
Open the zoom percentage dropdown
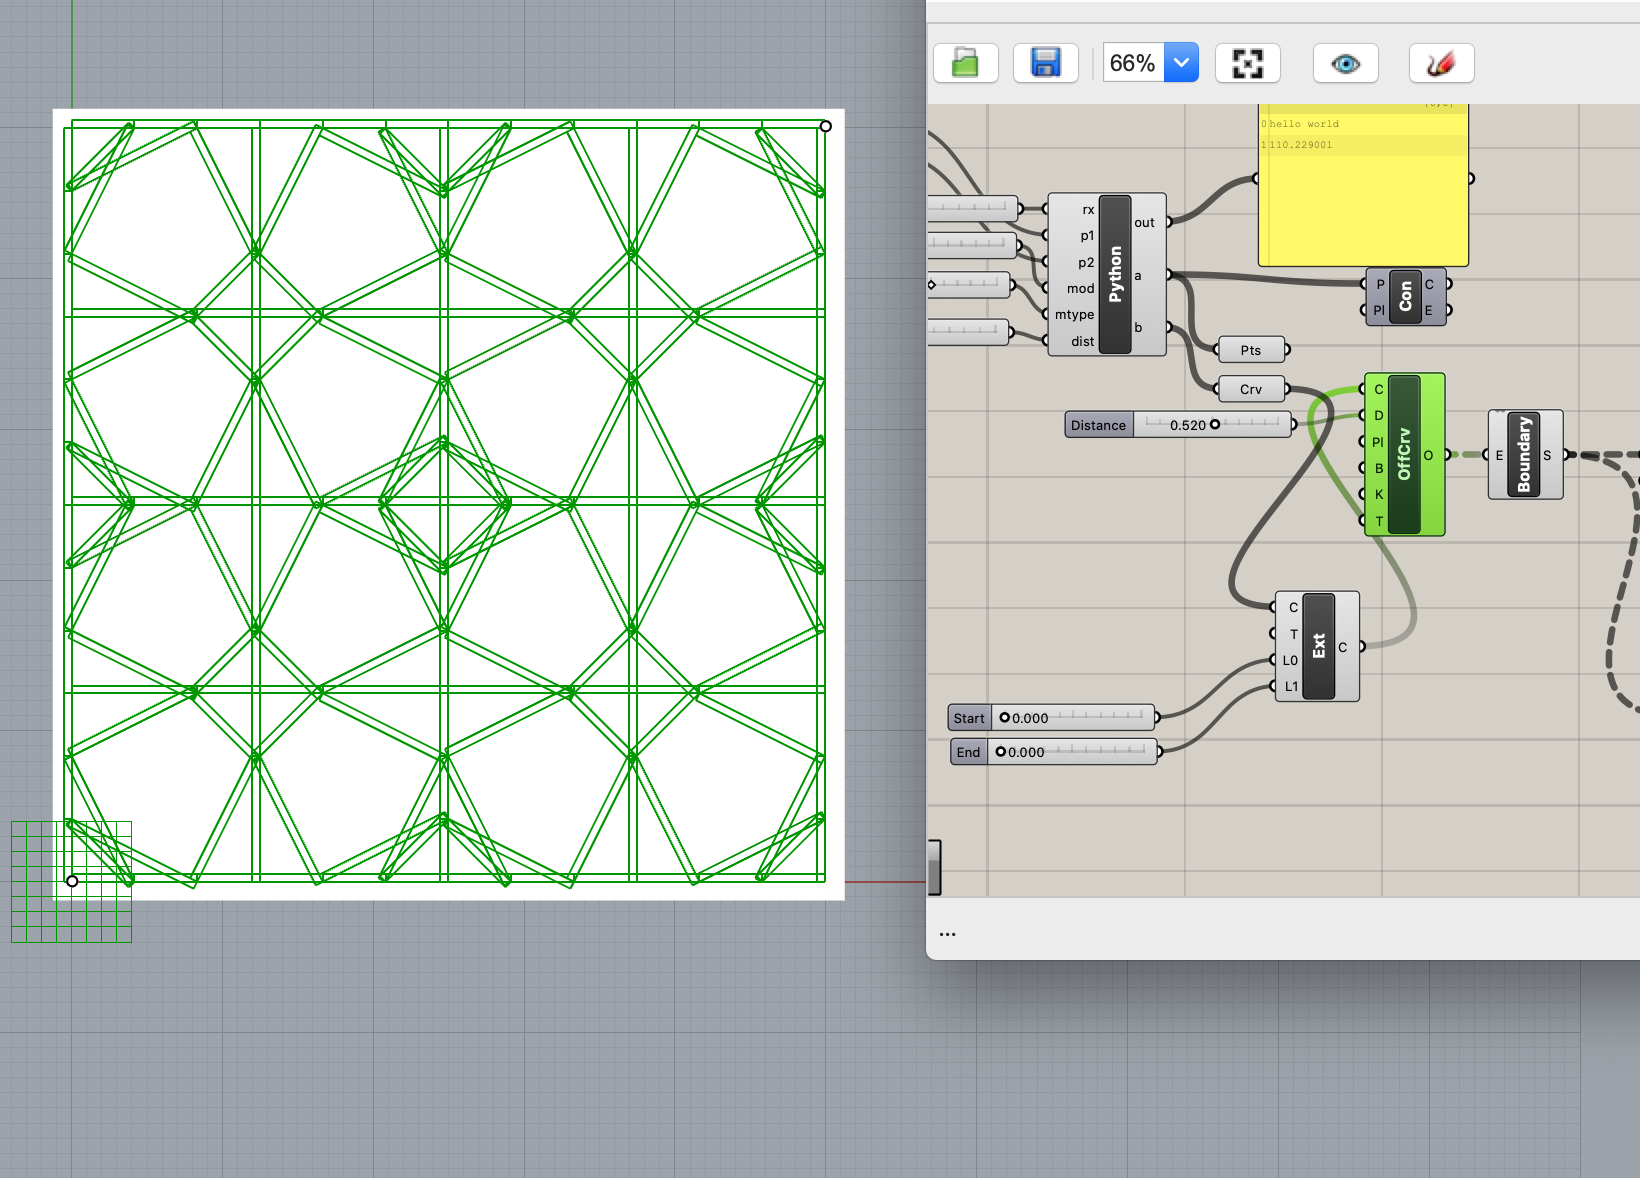[1181, 62]
